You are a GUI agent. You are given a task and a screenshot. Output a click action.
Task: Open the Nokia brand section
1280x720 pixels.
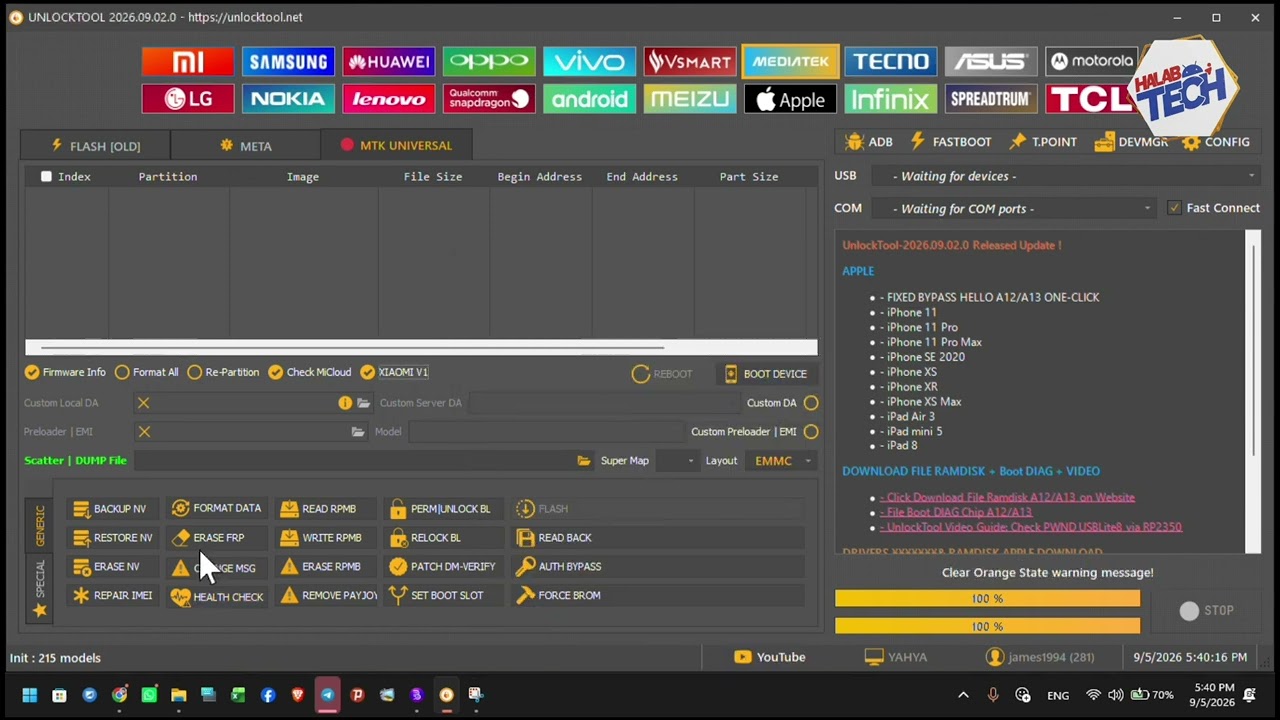288,99
